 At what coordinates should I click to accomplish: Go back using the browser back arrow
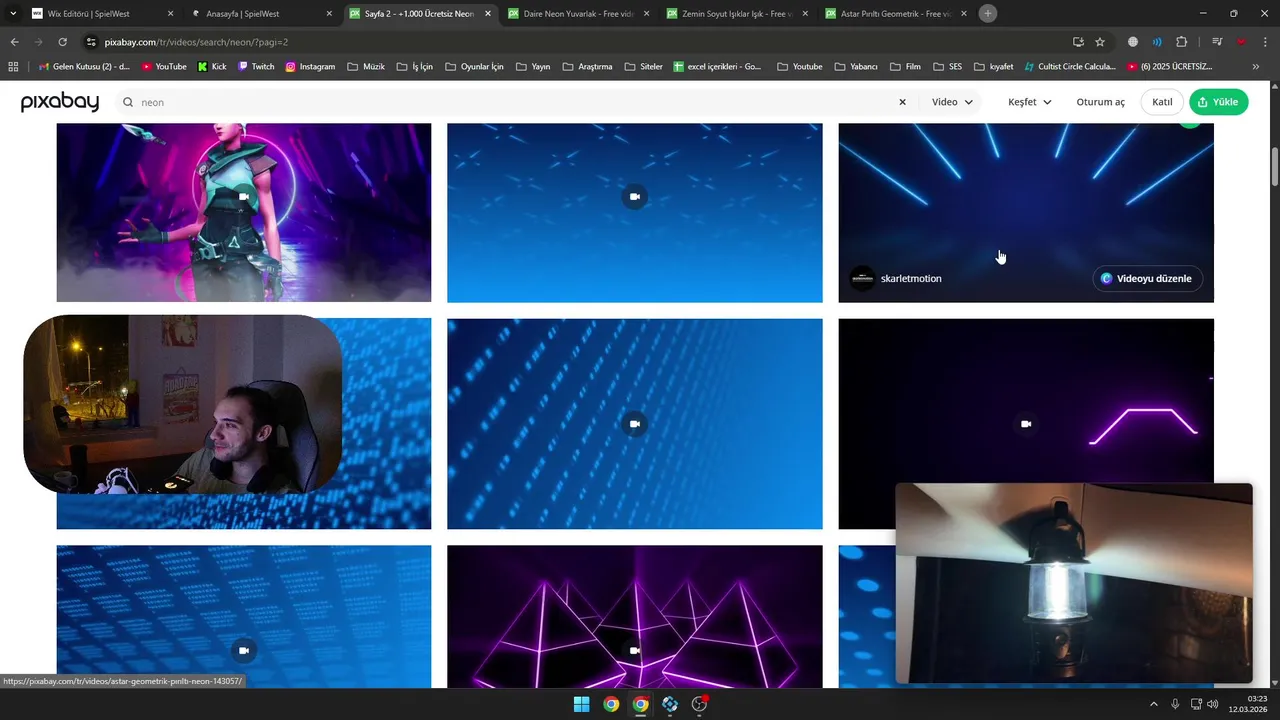[x=14, y=42]
